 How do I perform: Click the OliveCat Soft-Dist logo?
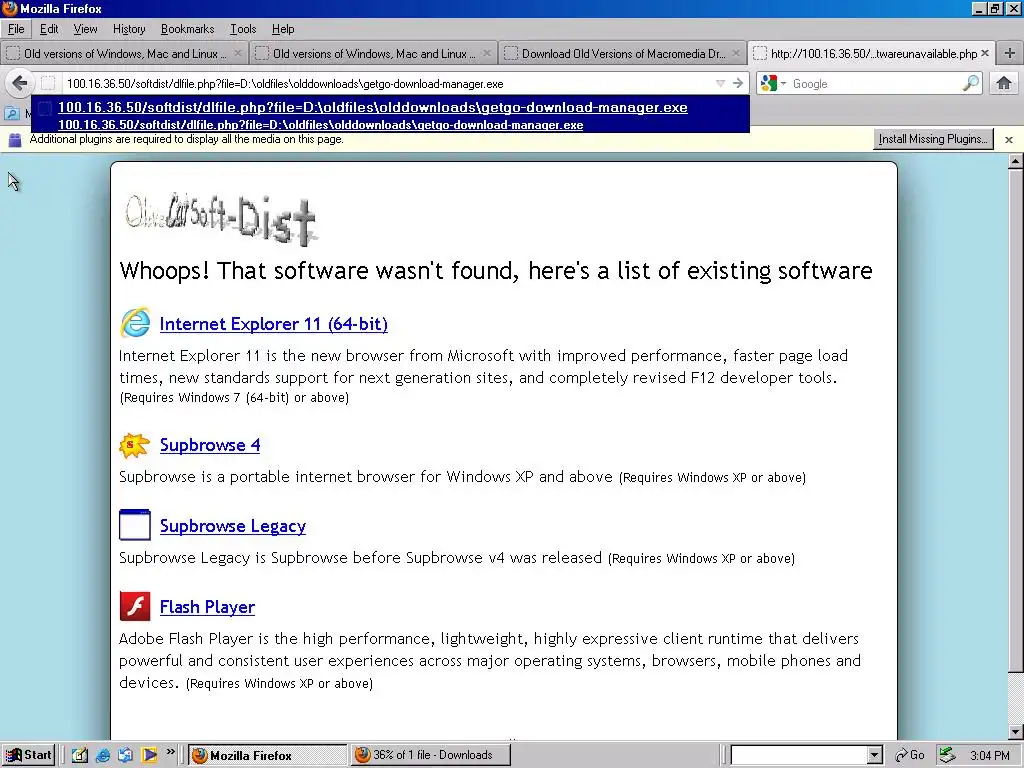(221, 219)
